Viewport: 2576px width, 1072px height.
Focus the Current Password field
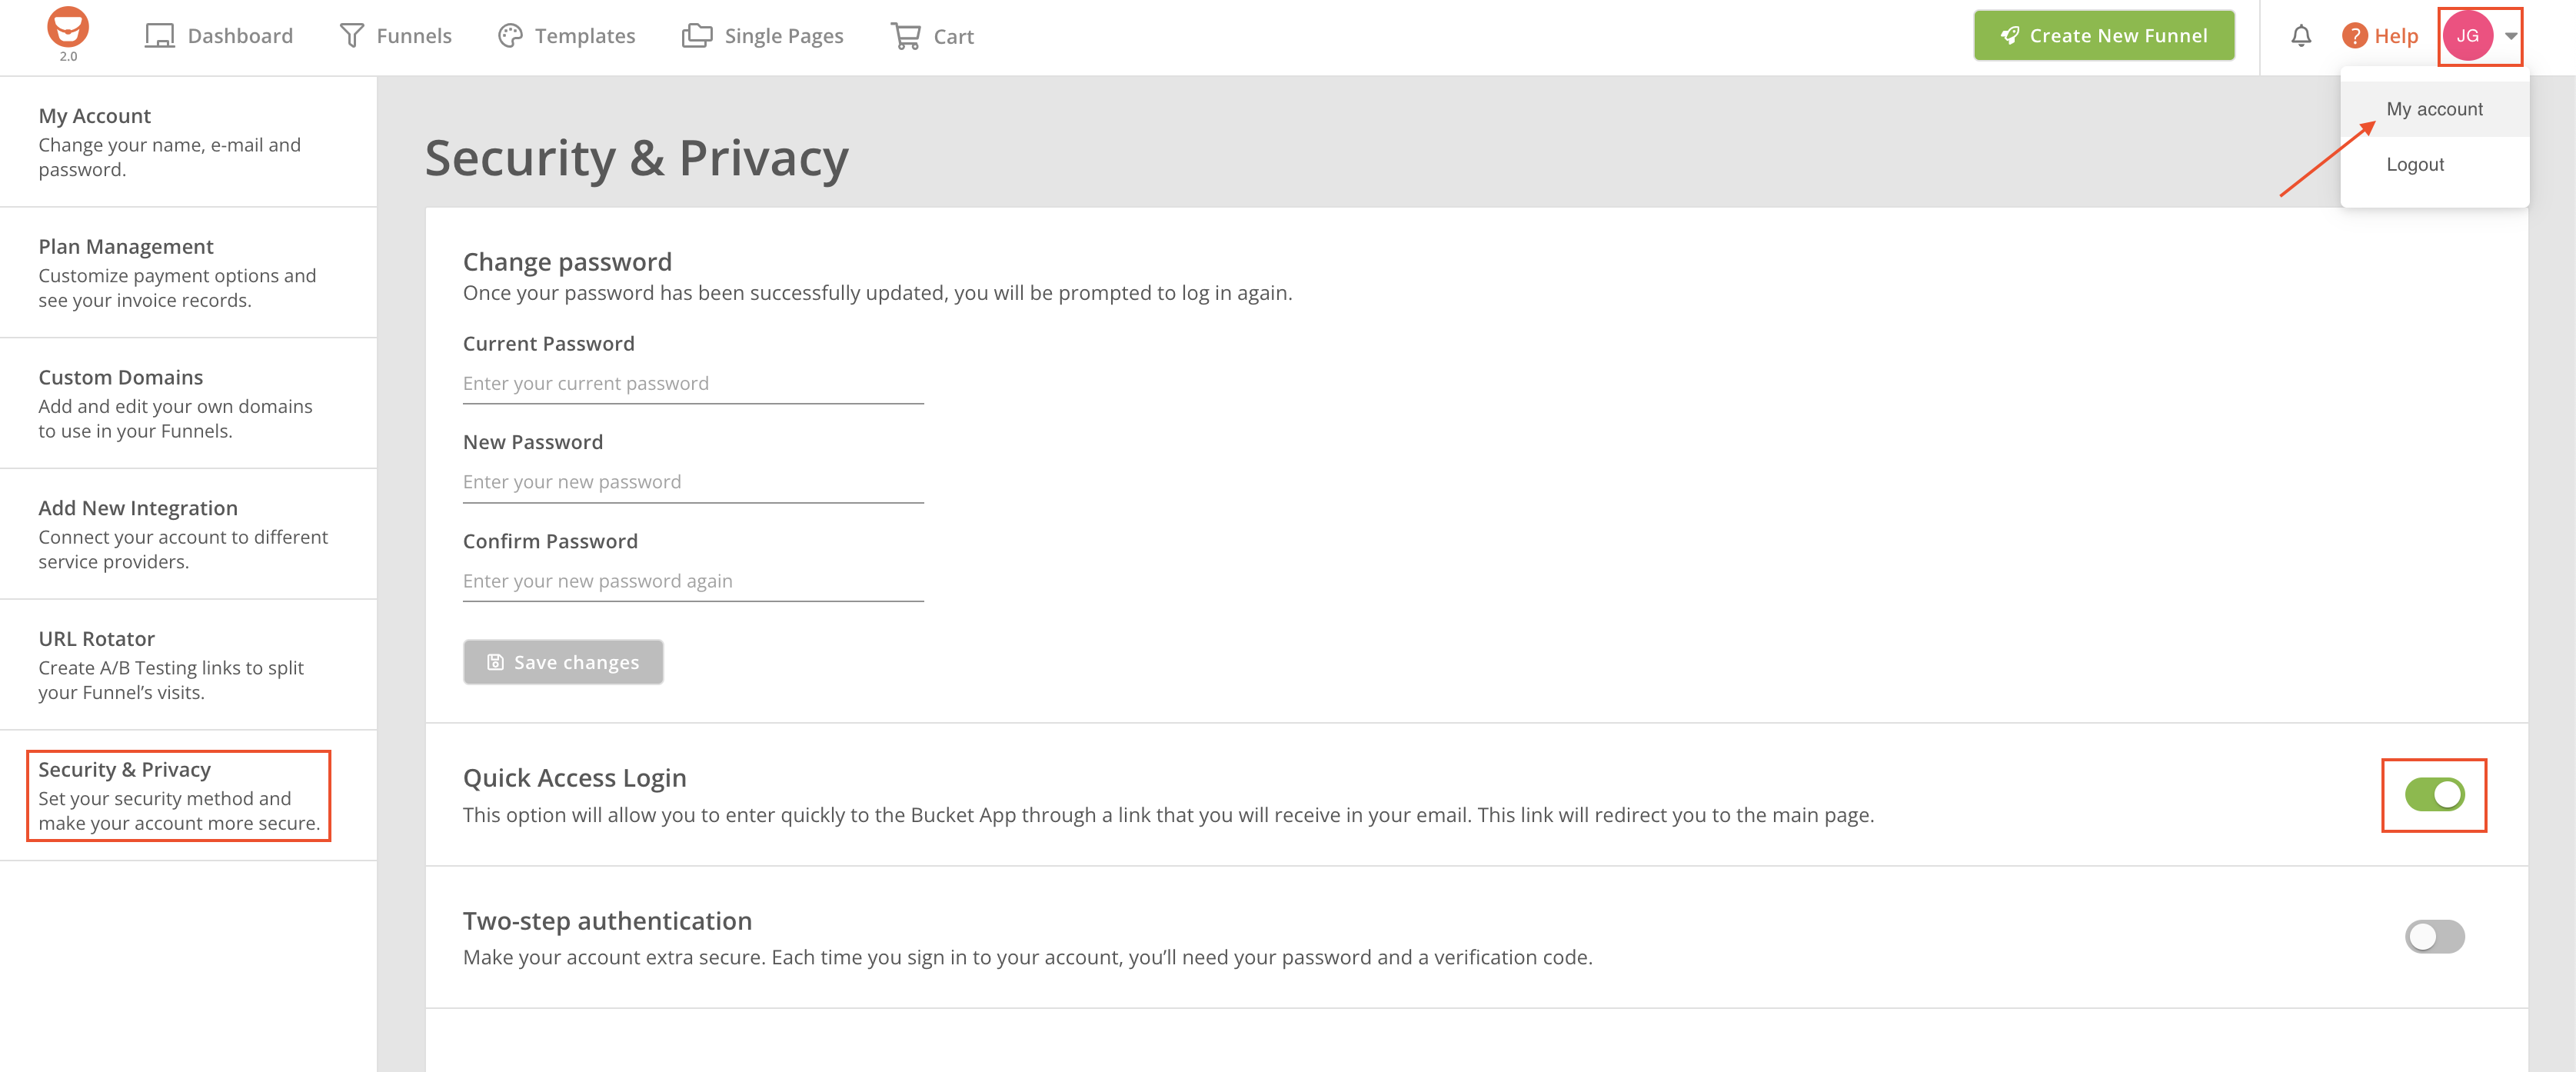(x=692, y=384)
